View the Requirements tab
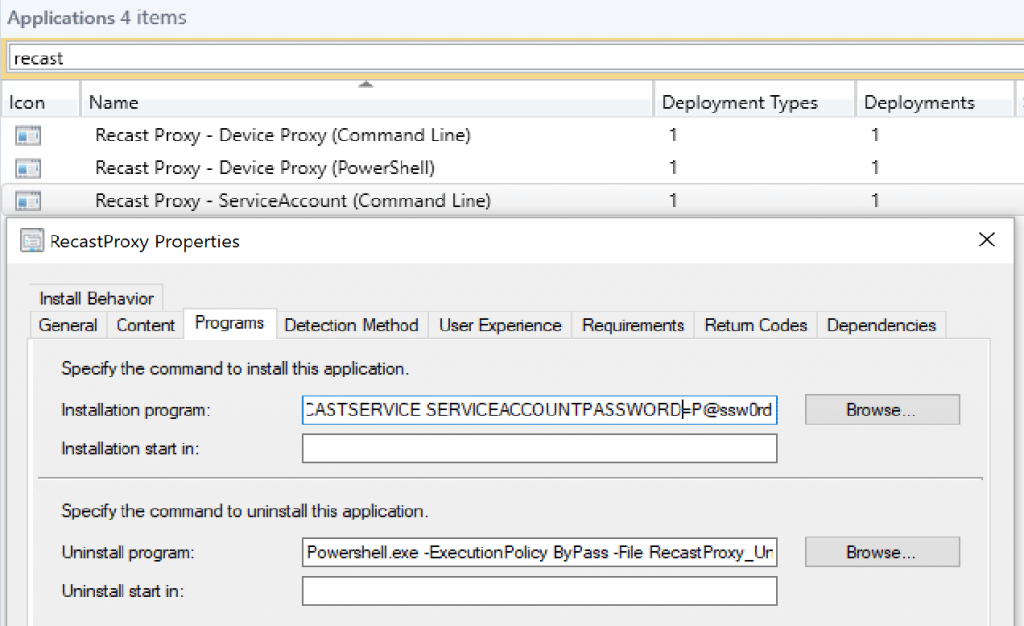The image size is (1024, 626). [632, 325]
